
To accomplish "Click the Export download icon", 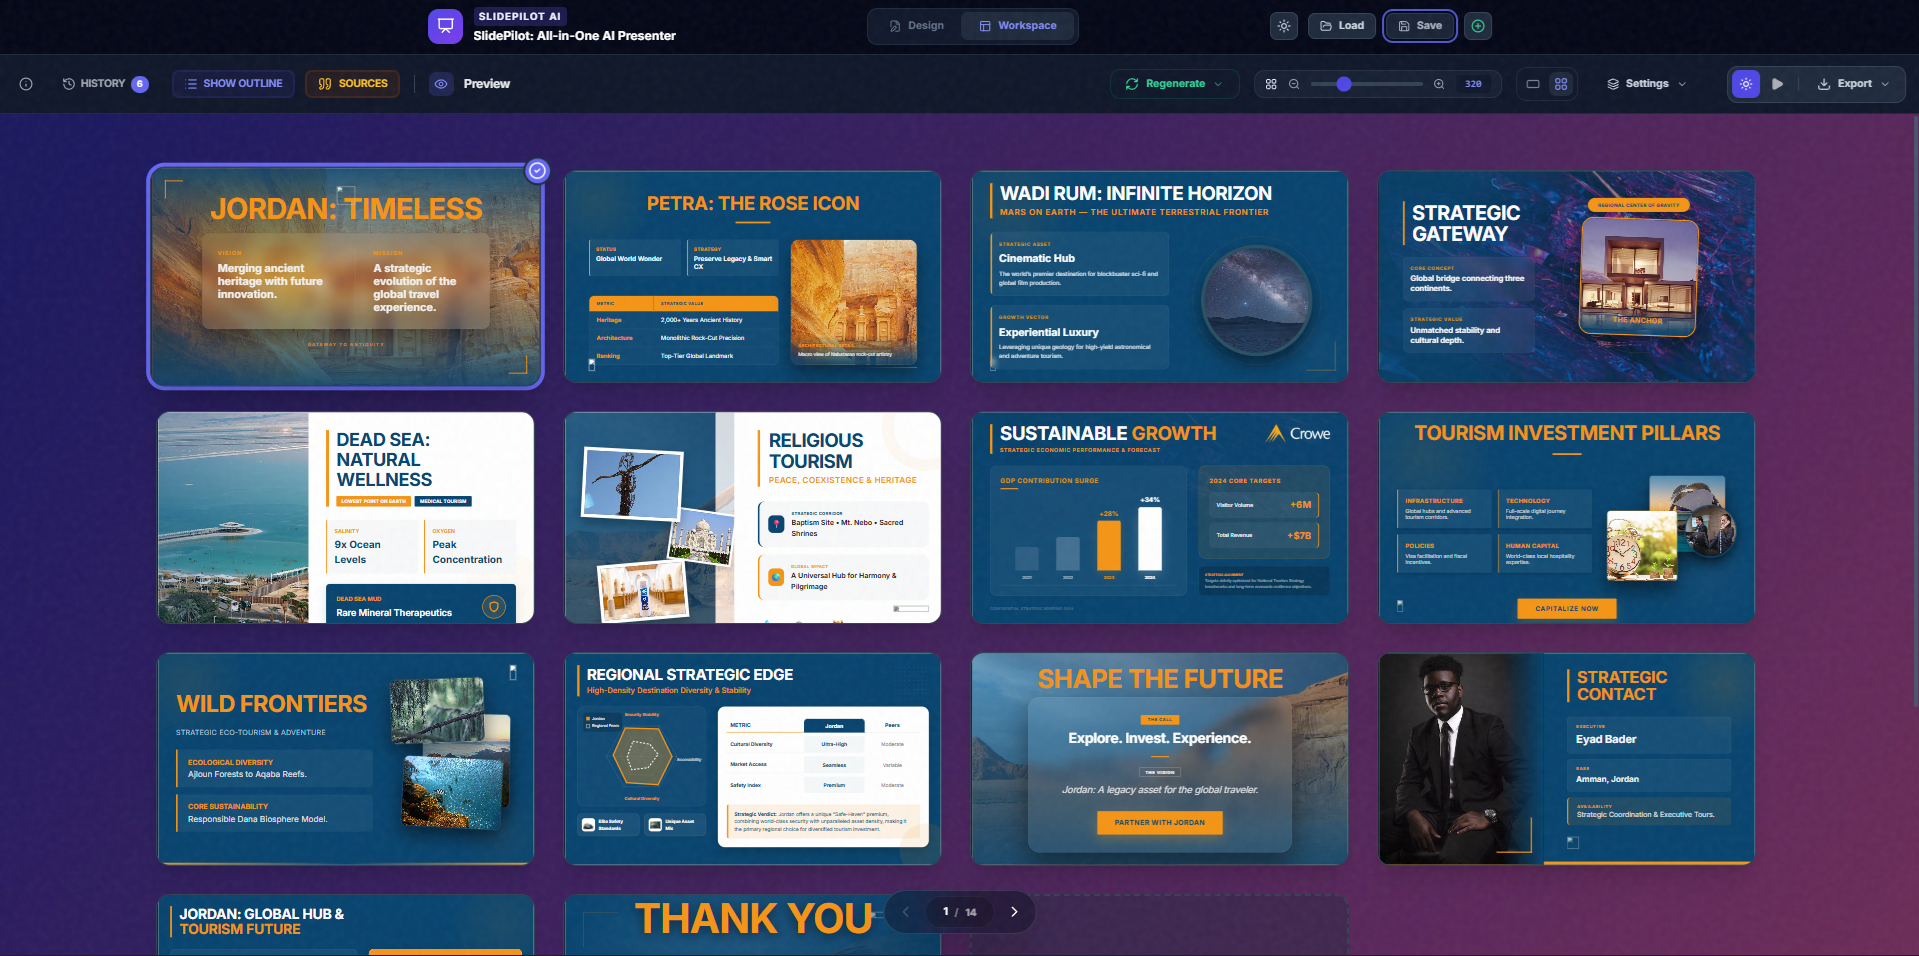I will click(x=1824, y=84).
